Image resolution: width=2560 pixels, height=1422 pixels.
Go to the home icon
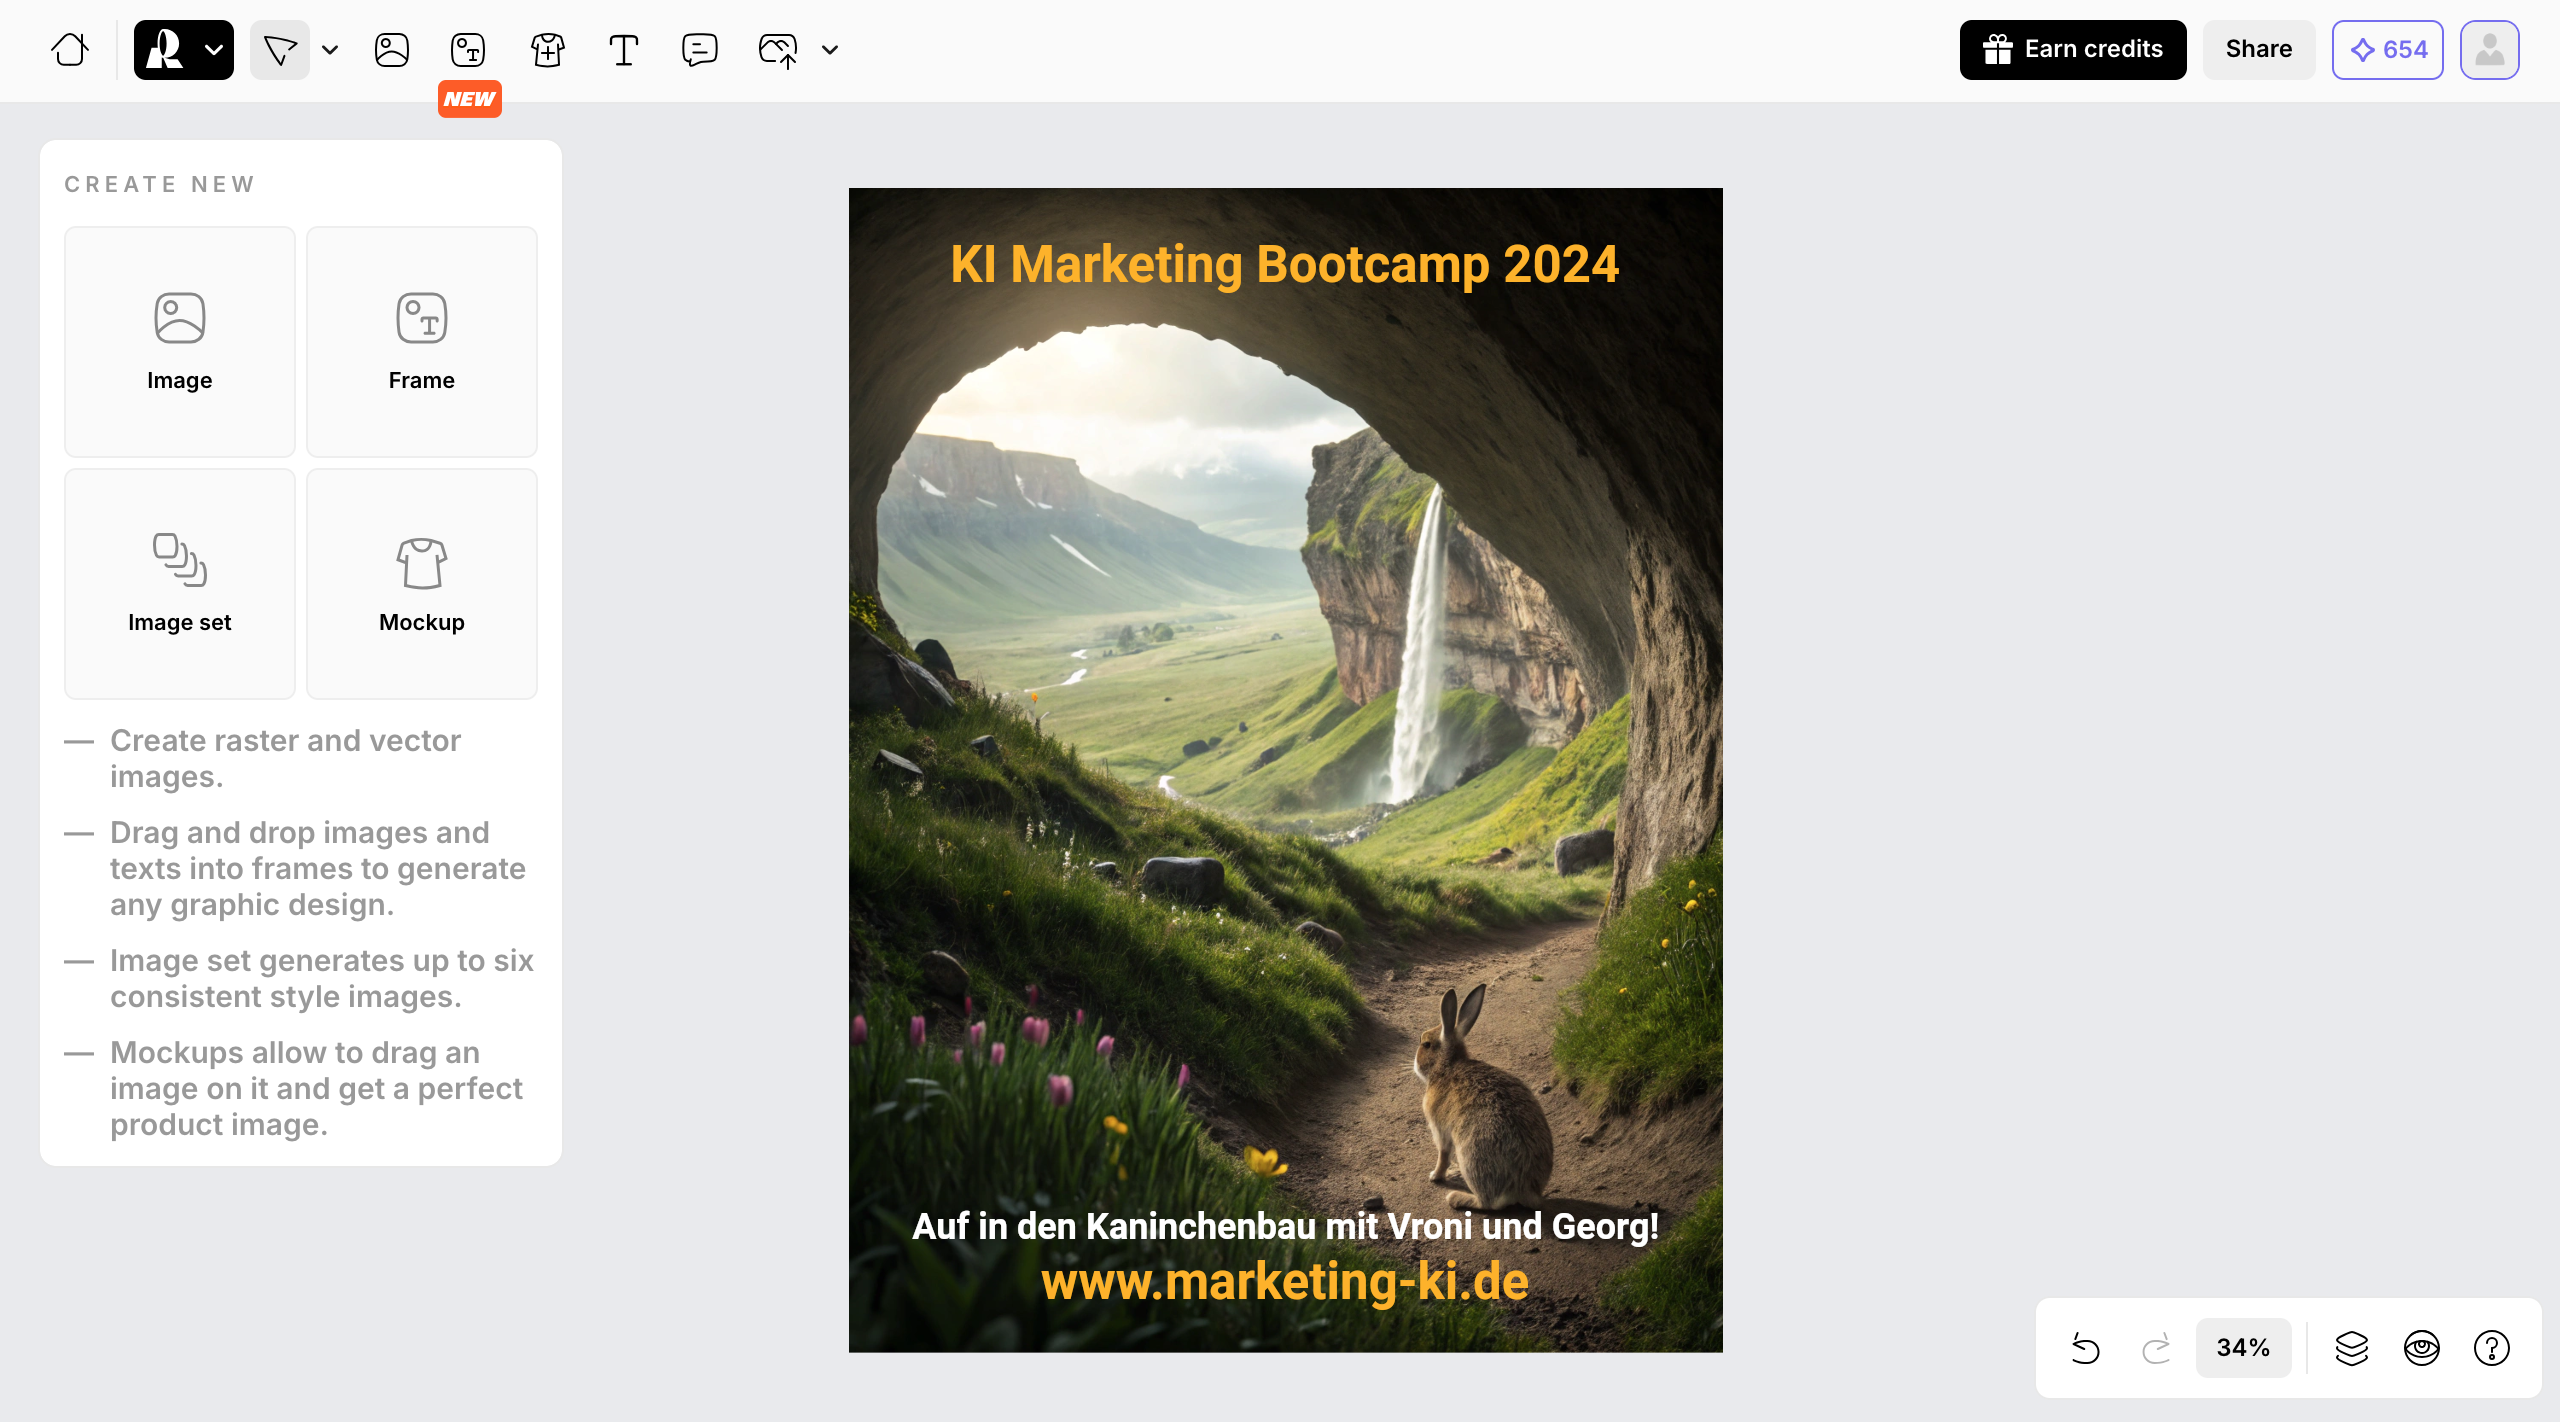[70, 49]
